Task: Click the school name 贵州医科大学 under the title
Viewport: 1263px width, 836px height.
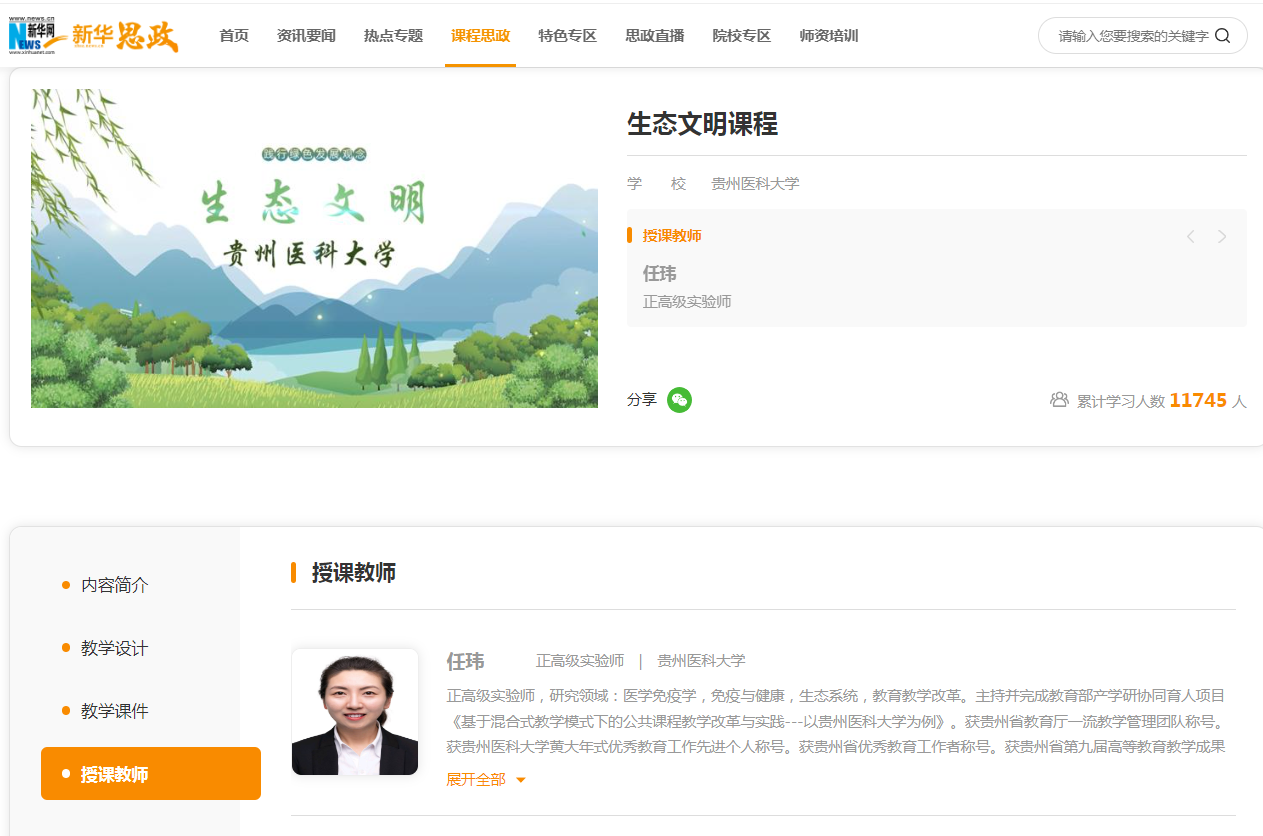Action: (x=755, y=184)
